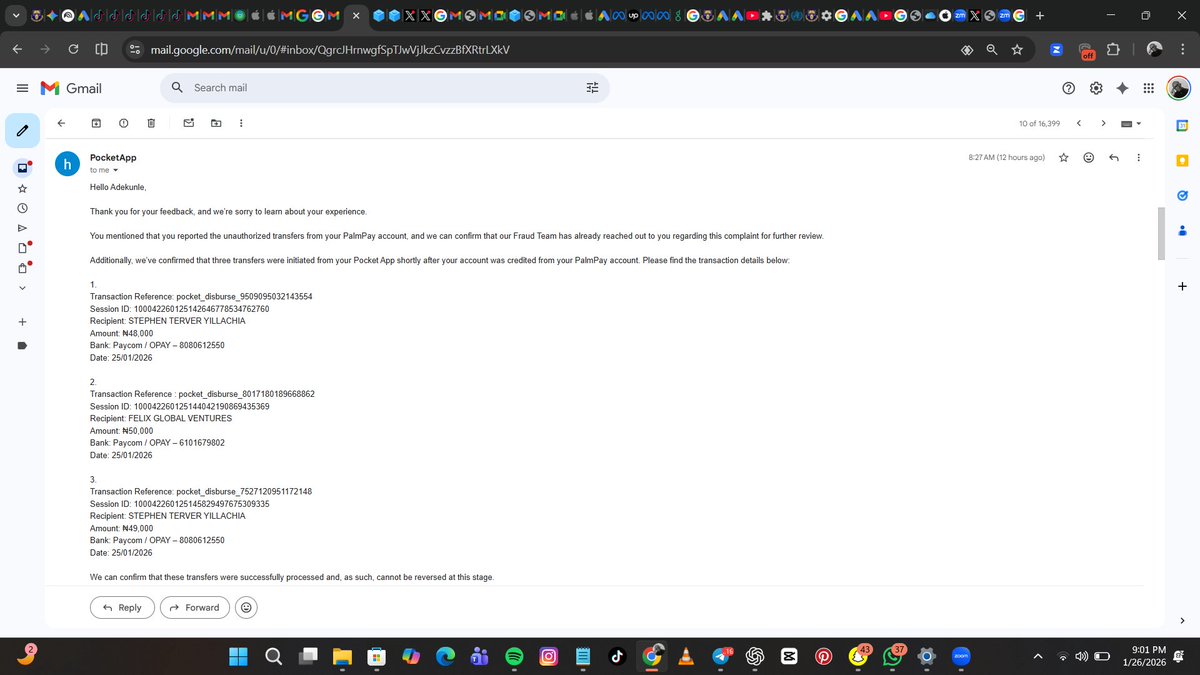Open Google Account avatar in Gmail
The height and width of the screenshot is (675, 1200).
click(x=1179, y=88)
